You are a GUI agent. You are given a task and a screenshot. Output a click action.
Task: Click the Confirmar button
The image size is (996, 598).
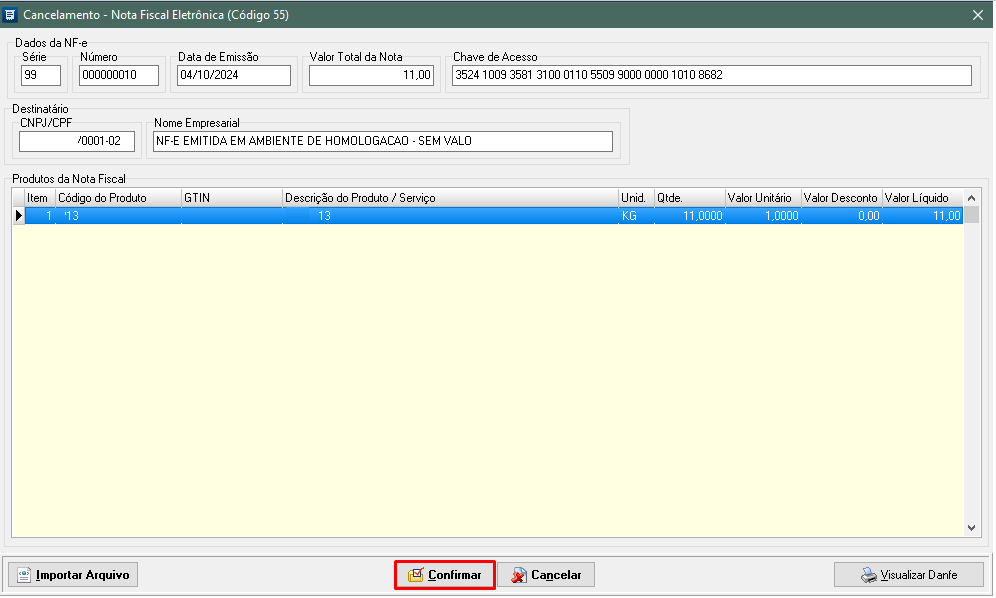(x=445, y=575)
